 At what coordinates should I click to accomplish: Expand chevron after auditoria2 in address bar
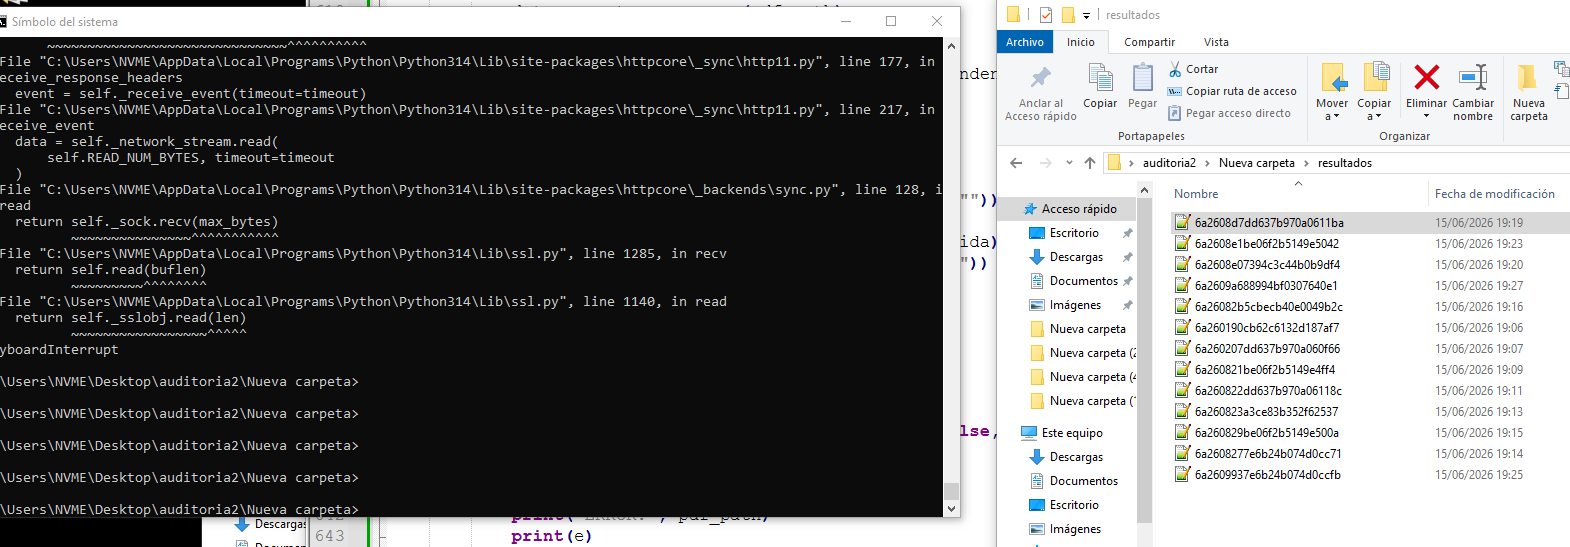(1207, 163)
